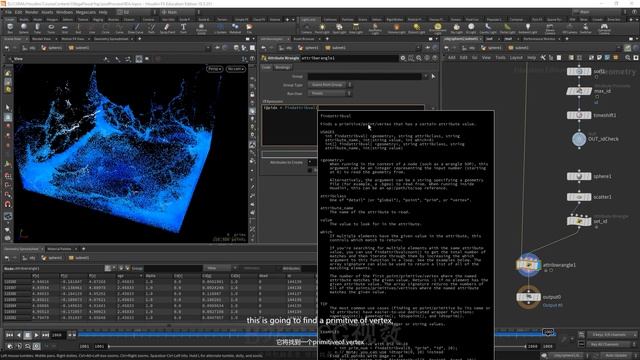Add a Sky Light from shelf
Screen dimensions: 640x360
(x=457, y=28)
